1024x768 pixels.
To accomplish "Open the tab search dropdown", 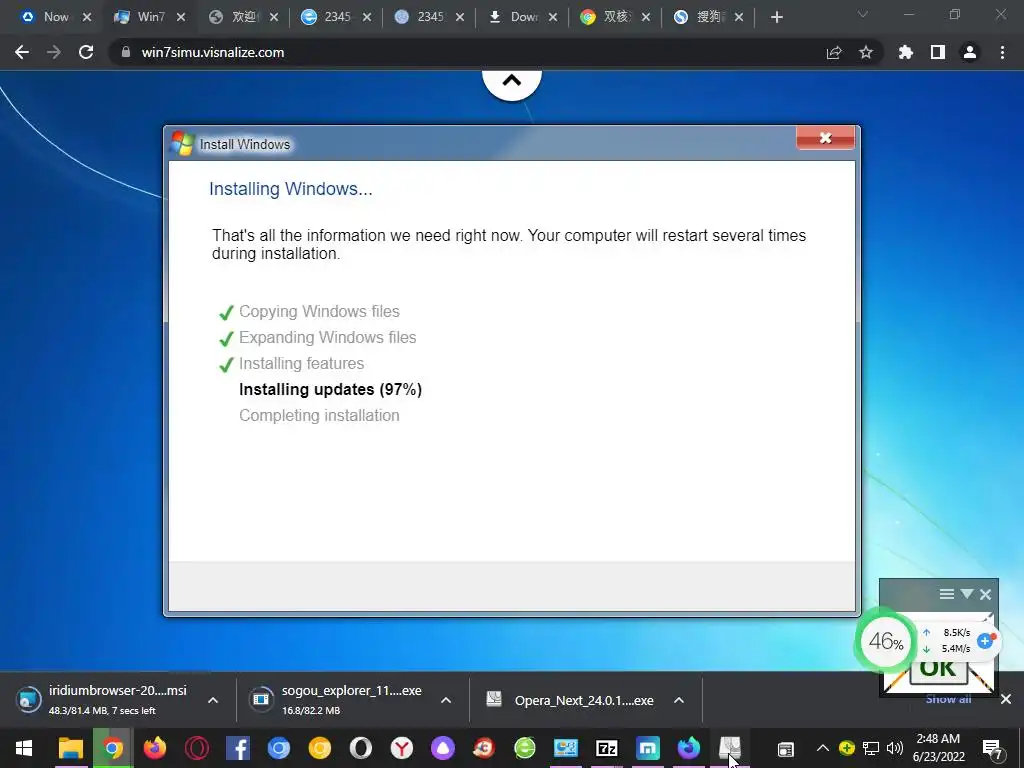I will (863, 14).
